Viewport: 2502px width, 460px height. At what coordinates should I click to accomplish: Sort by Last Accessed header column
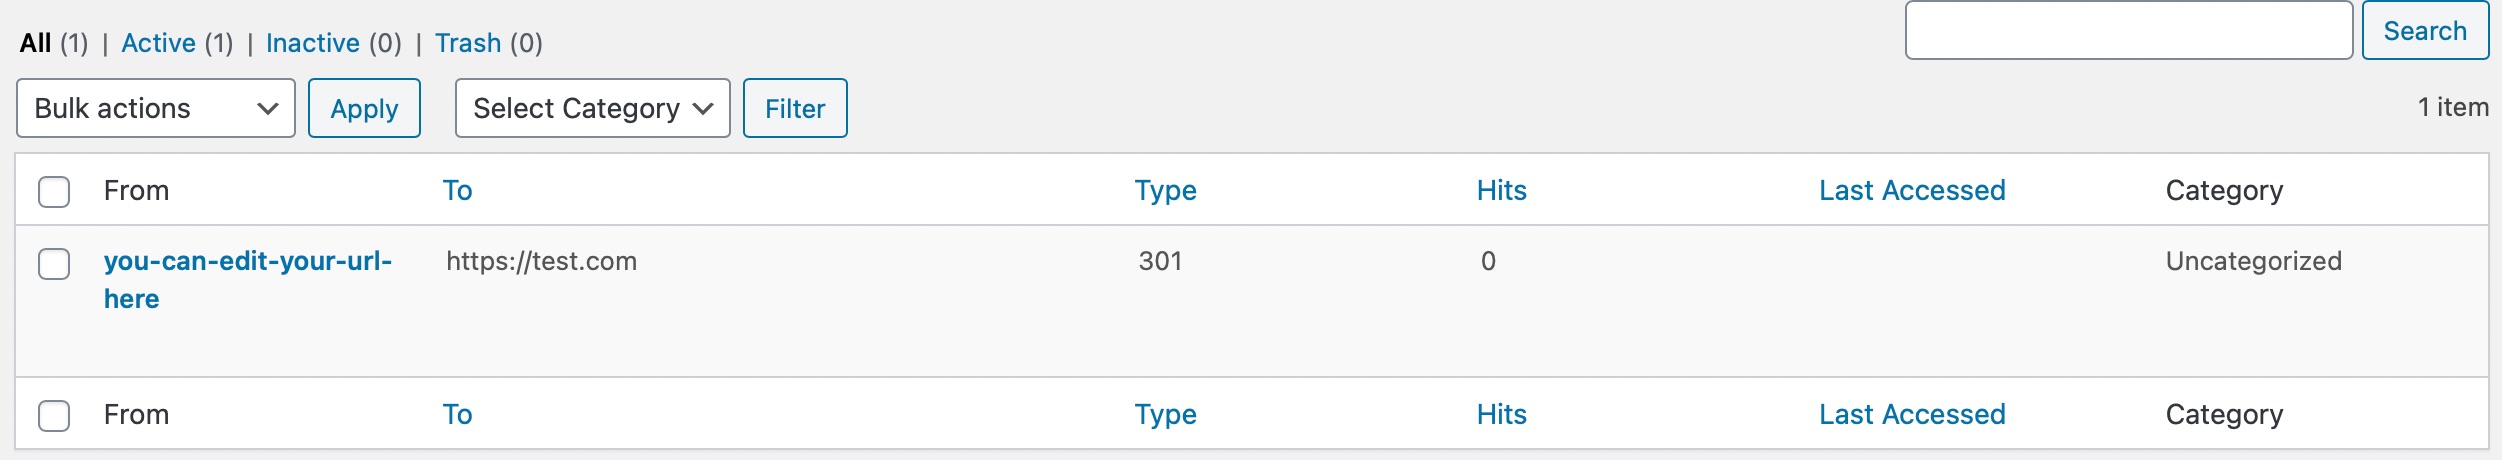point(1911,190)
